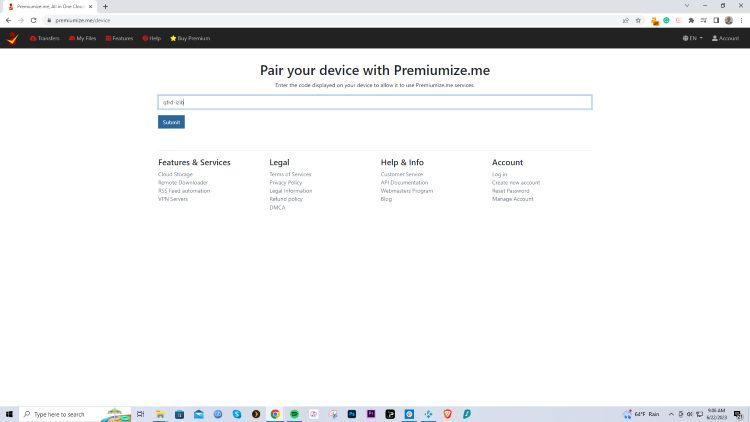This screenshot has height=422, width=750.
Task: Click the taskbar search box
Action: point(76,414)
